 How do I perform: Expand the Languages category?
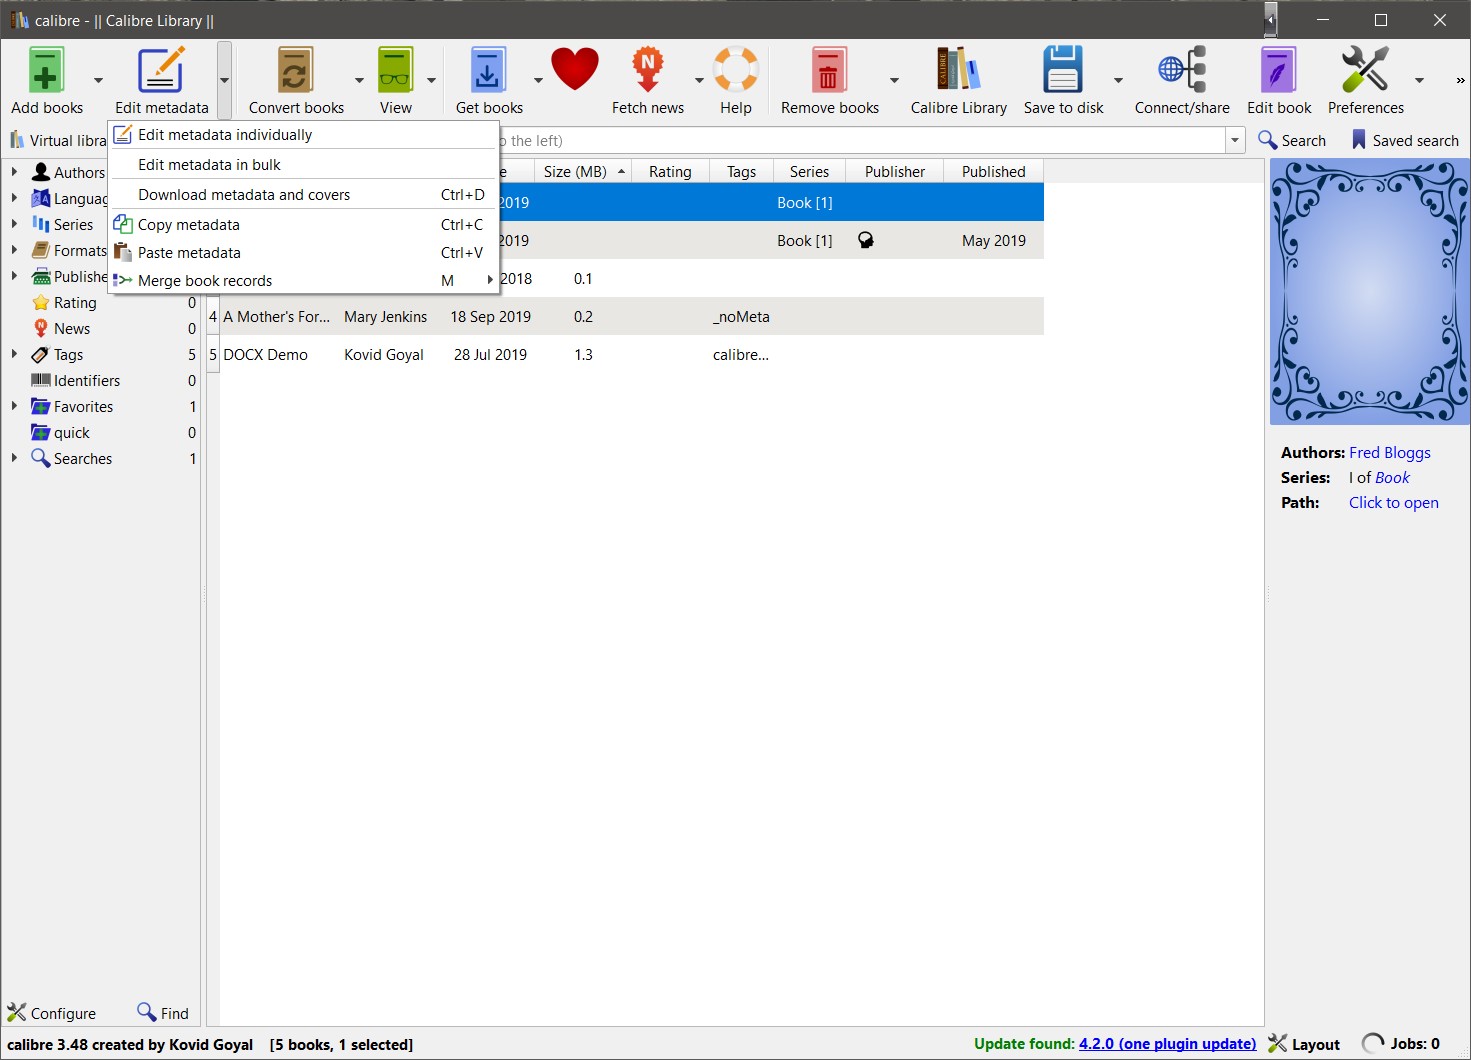click(x=14, y=198)
